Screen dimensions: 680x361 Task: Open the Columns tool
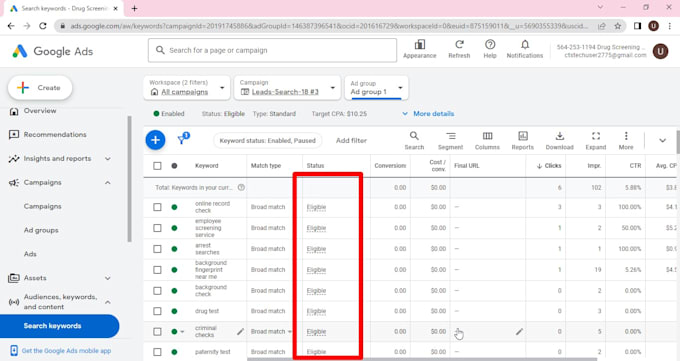[x=487, y=136]
